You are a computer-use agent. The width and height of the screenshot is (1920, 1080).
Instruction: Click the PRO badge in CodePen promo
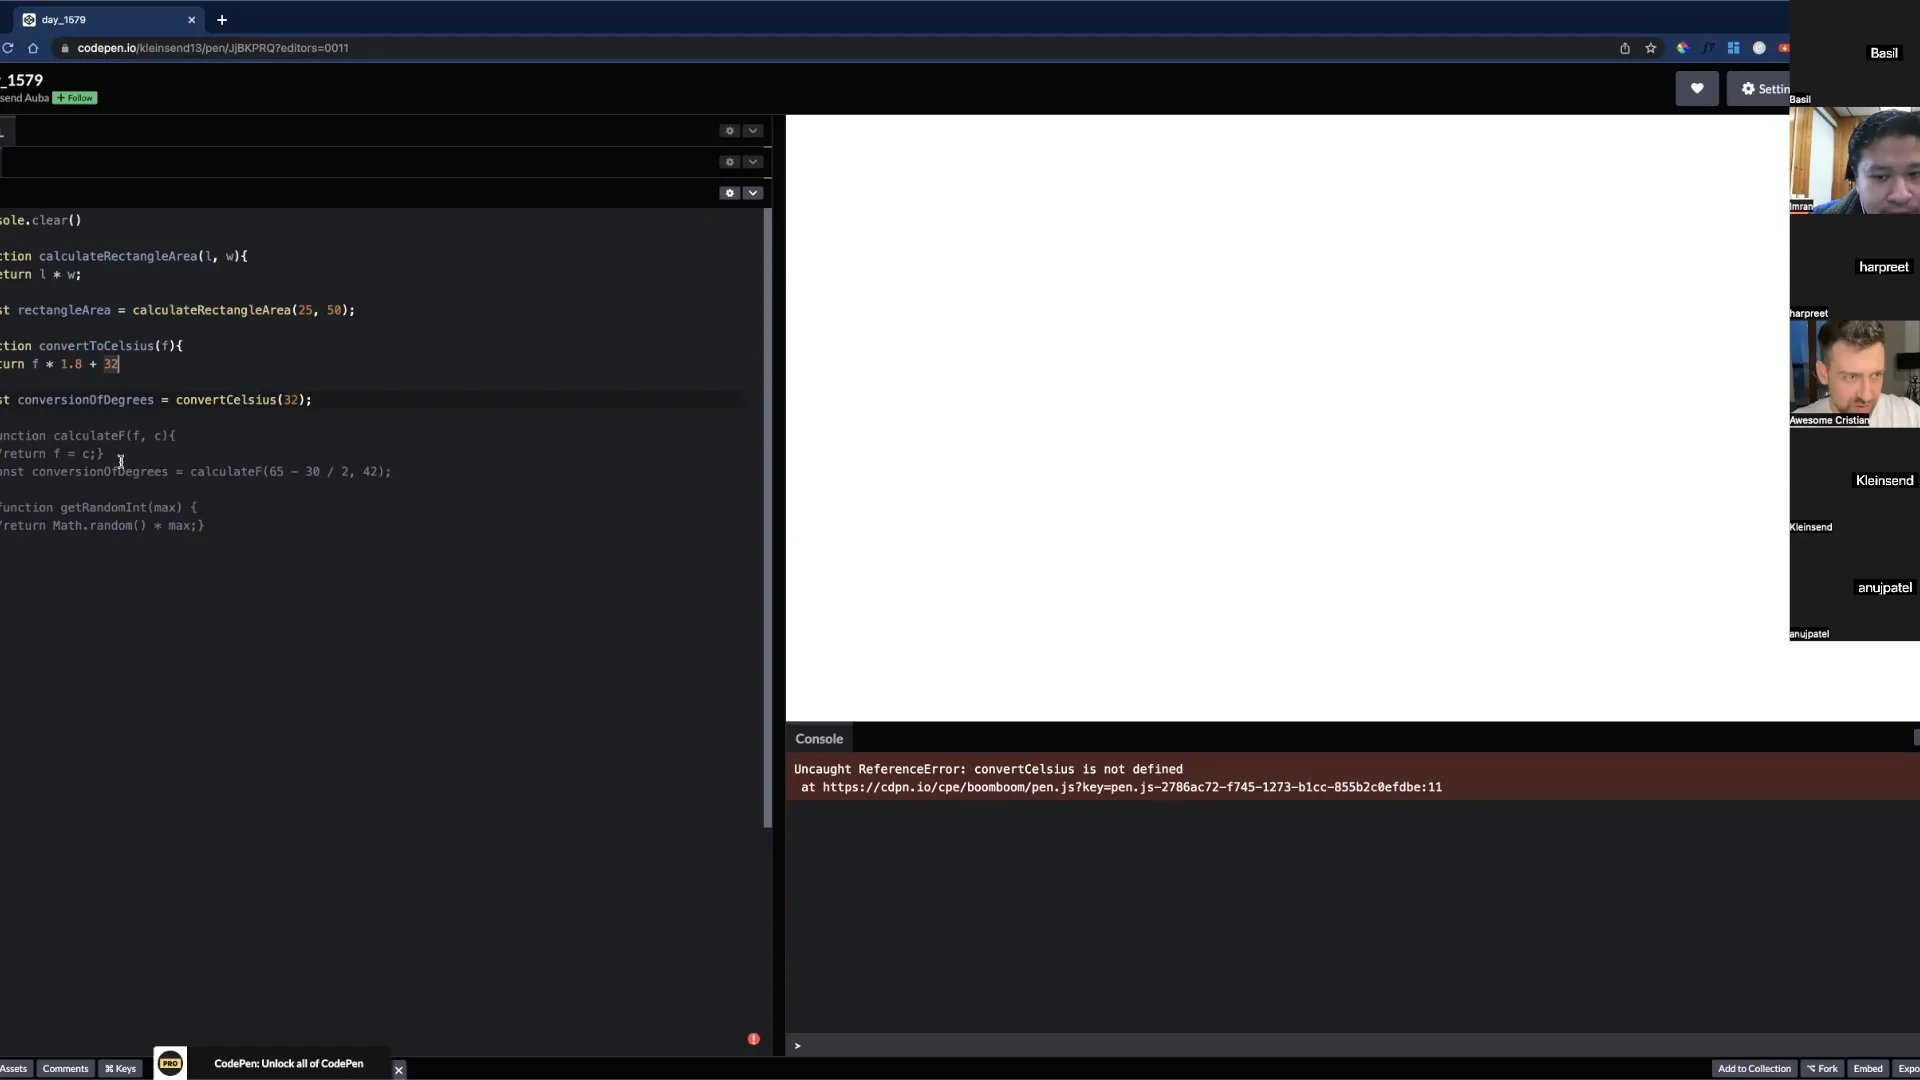(170, 1063)
